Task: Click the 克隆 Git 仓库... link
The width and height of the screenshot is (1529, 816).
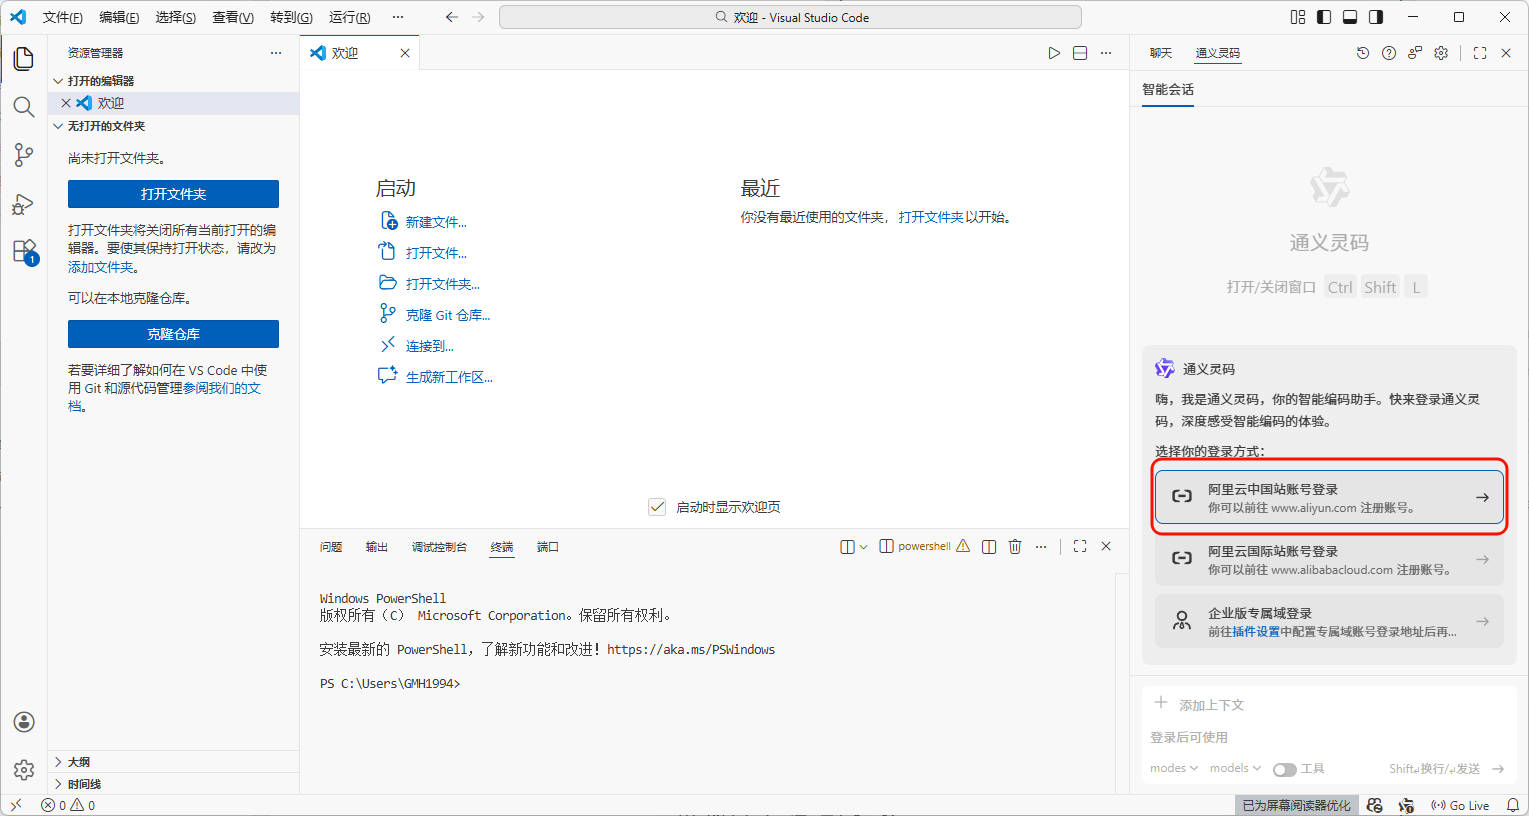Action: tap(448, 315)
